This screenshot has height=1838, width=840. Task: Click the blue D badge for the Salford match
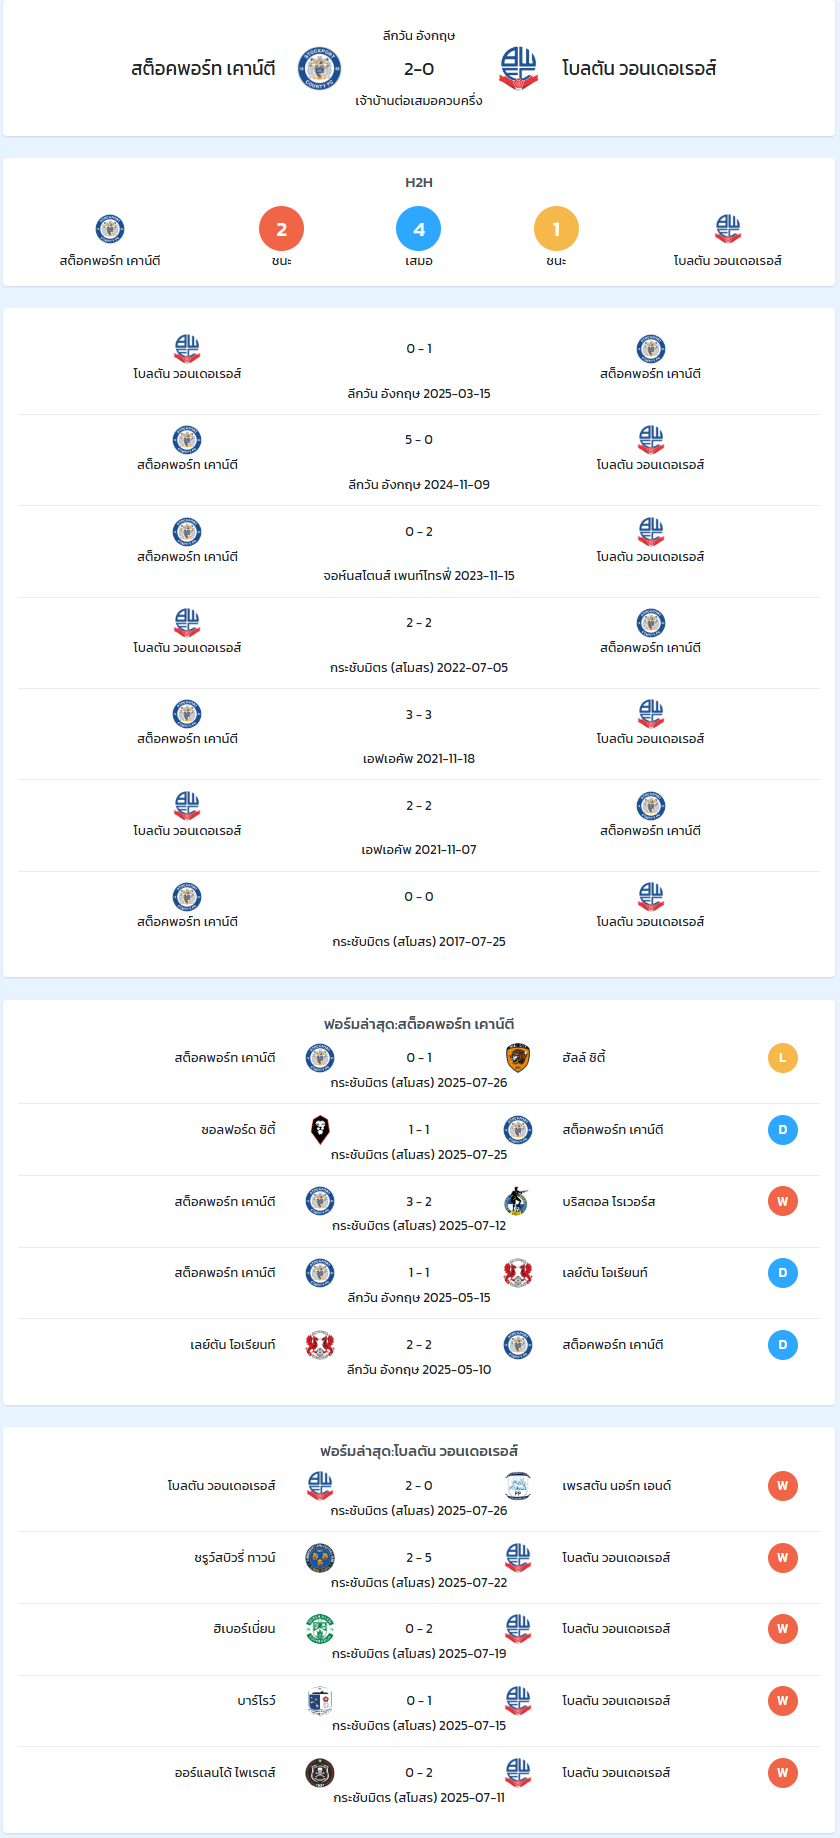coord(783,1130)
